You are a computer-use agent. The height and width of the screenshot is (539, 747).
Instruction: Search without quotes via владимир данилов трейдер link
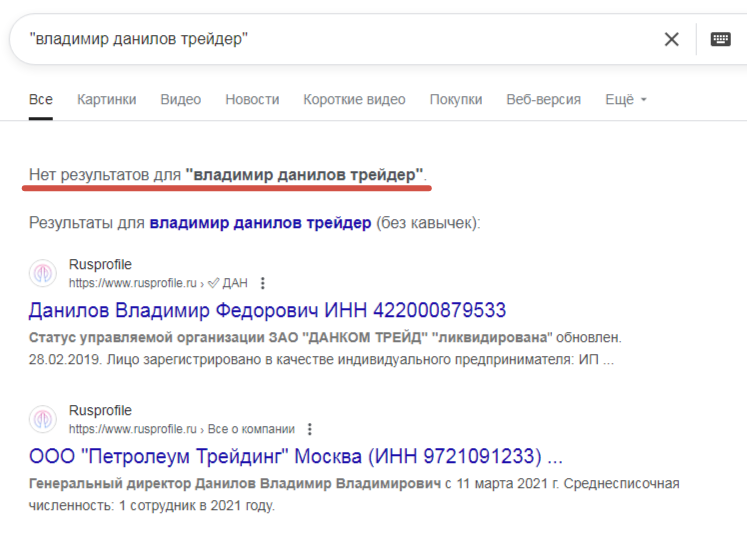(260, 223)
